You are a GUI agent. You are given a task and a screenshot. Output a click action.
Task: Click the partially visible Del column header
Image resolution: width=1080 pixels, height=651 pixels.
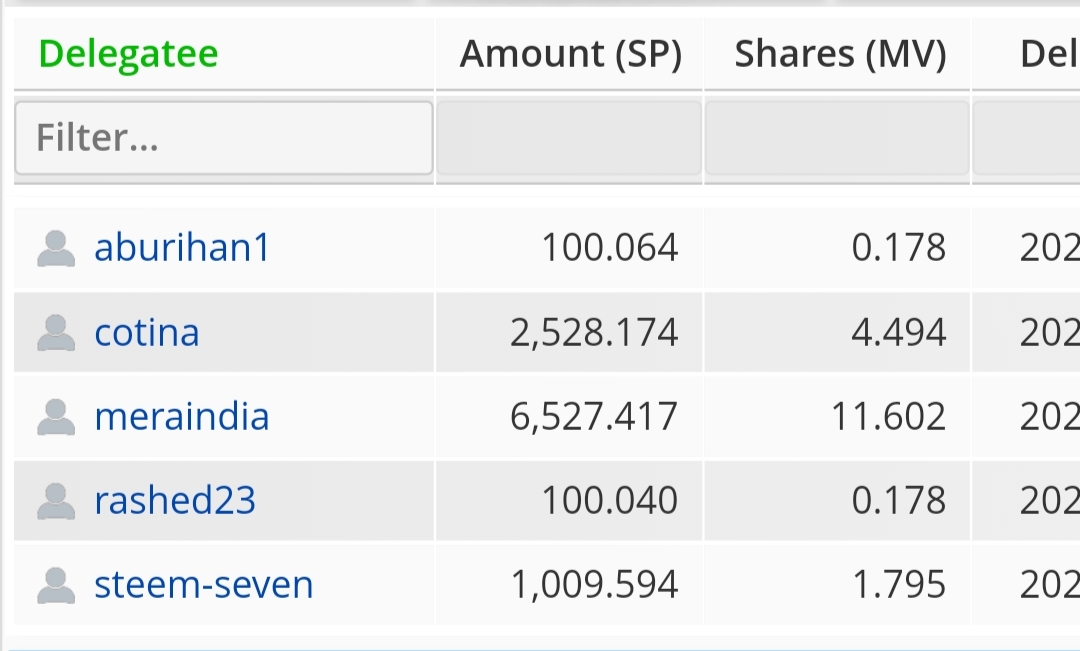pos(1049,54)
